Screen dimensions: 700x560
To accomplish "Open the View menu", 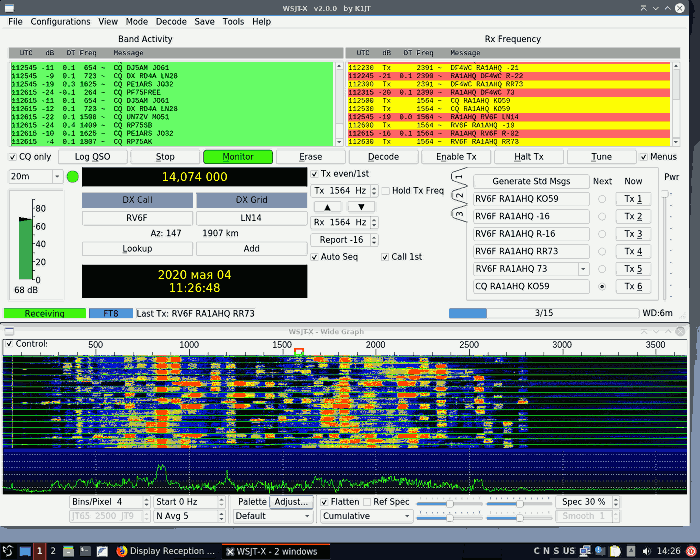I will pos(108,21).
